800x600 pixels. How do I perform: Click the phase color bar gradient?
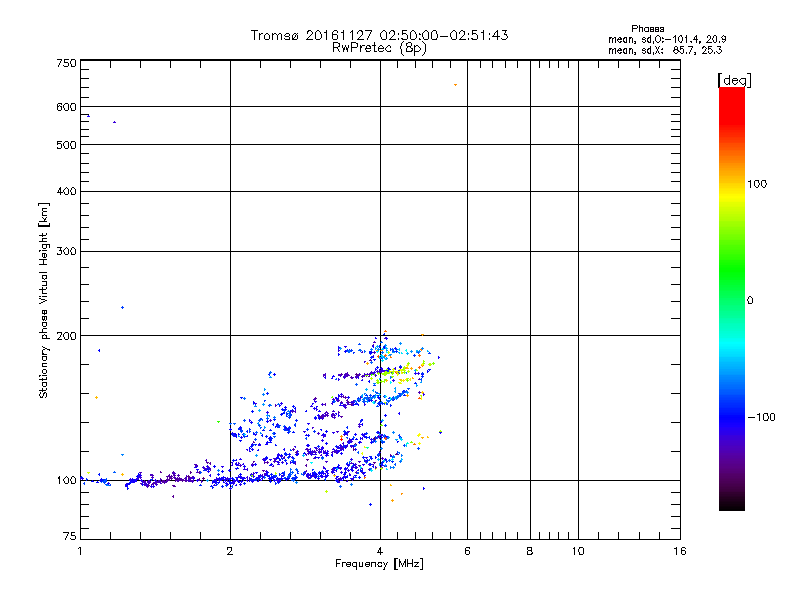point(732,298)
